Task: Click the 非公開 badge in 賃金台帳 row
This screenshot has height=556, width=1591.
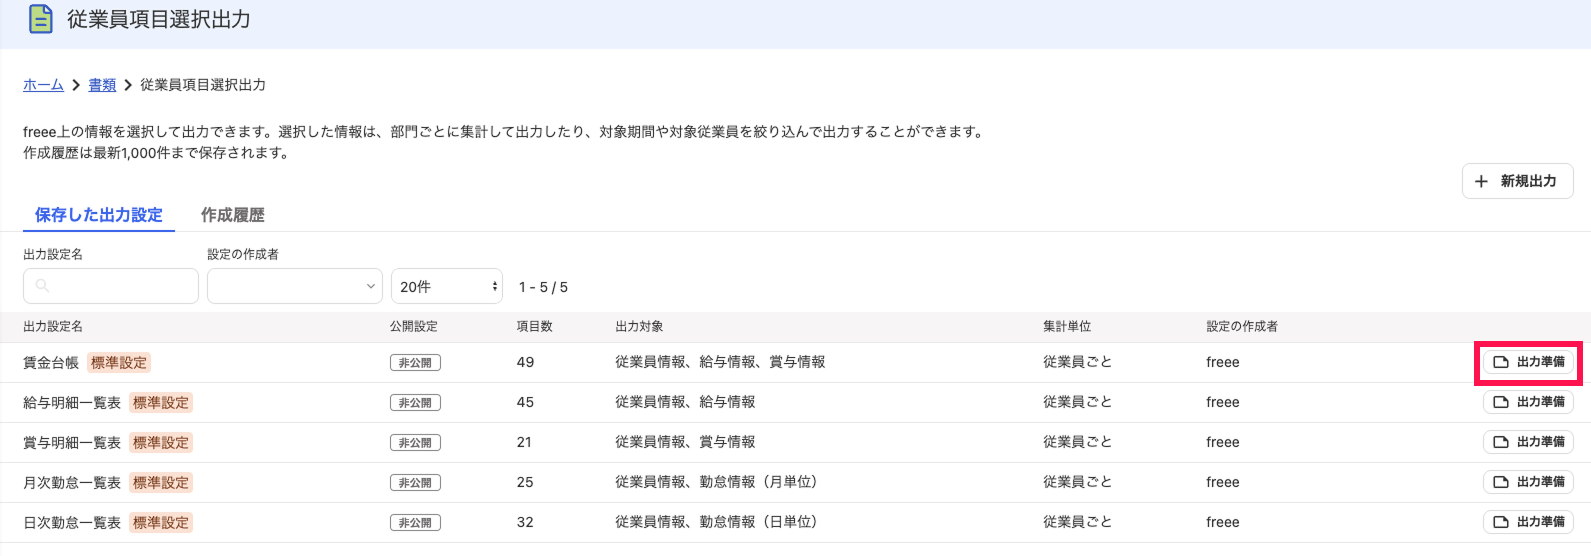Action: point(415,363)
